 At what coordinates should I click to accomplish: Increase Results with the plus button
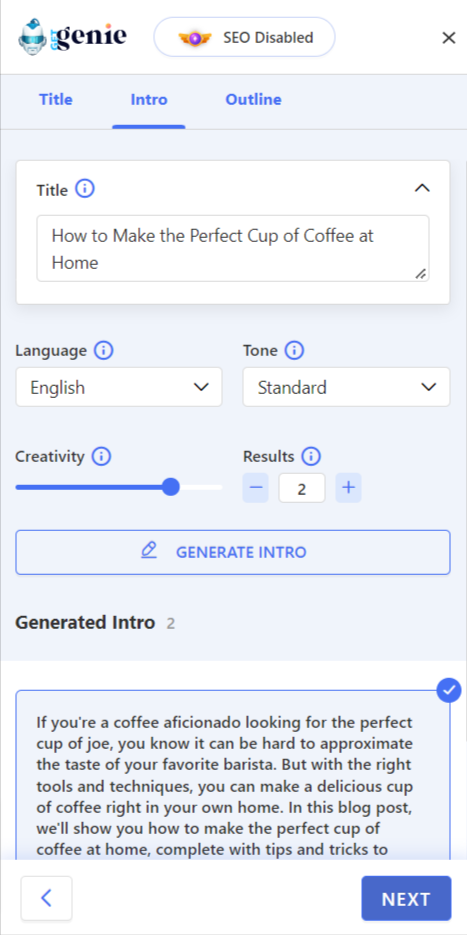(348, 488)
